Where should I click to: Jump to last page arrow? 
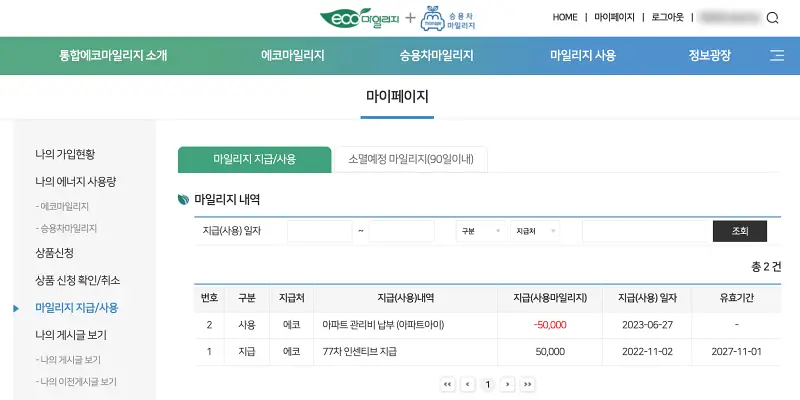pos(528,384)
